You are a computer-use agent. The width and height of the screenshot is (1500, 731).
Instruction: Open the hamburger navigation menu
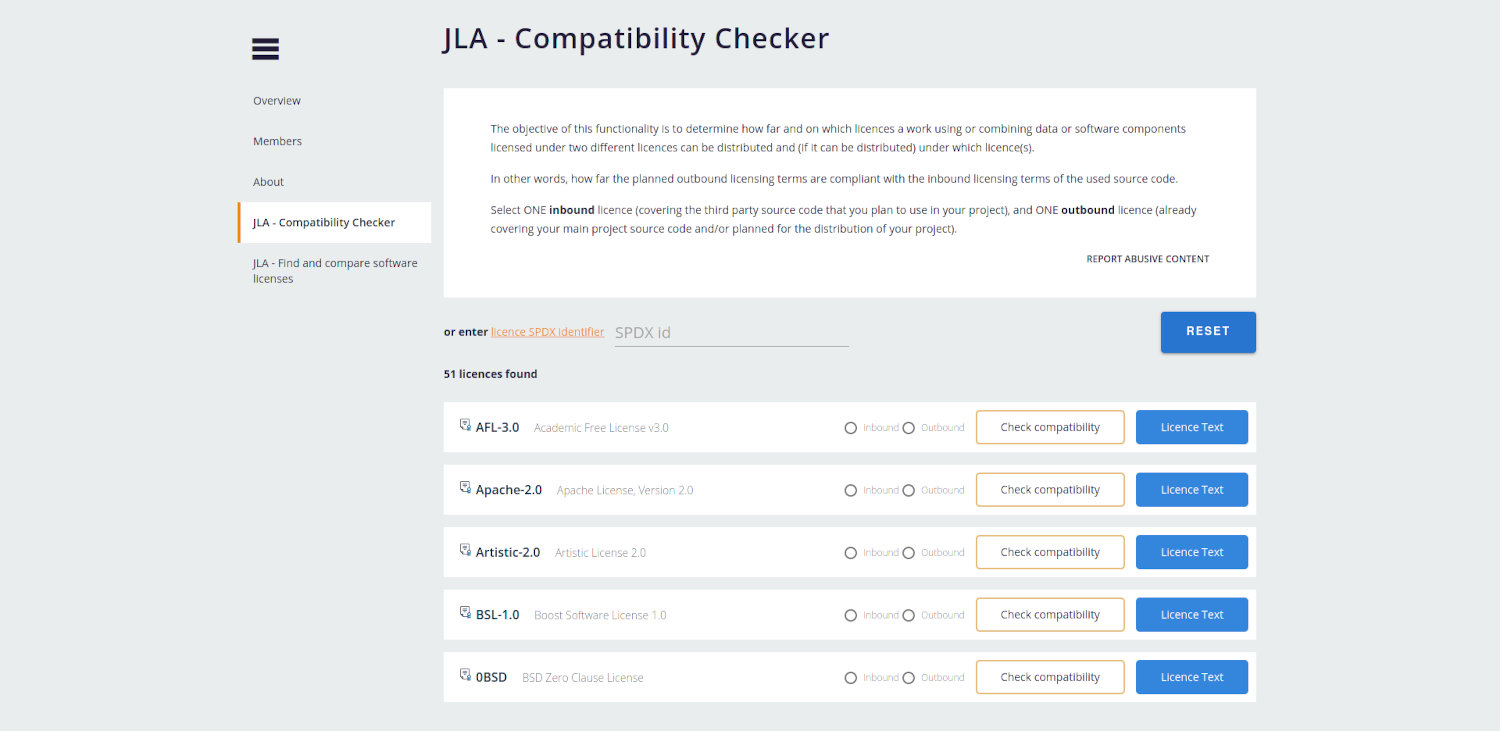pyautogui.click(x=264, y=48)
